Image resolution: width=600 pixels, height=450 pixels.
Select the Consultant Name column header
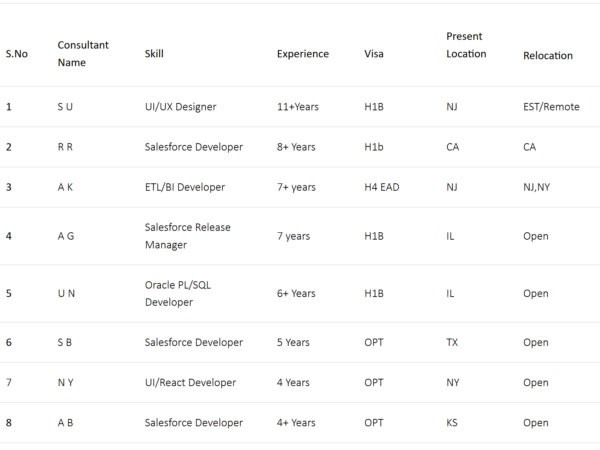pyautogui.click(x=83, y=54)
